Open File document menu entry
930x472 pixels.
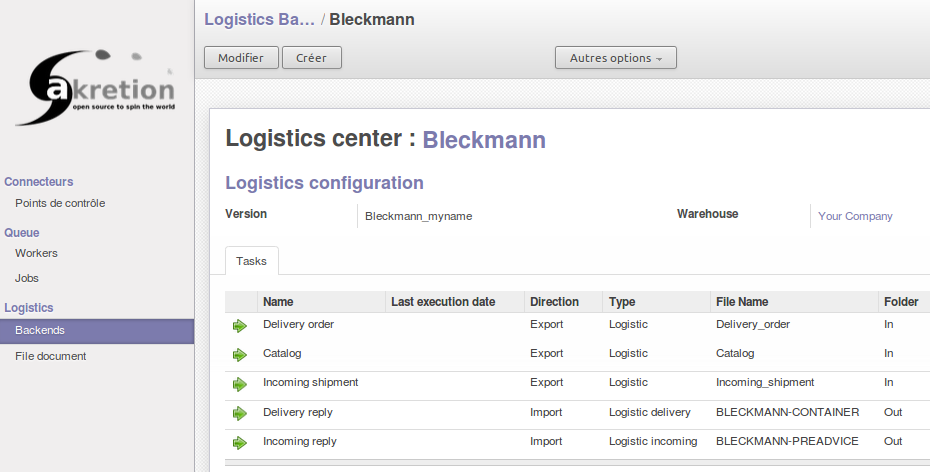[50, 356]
